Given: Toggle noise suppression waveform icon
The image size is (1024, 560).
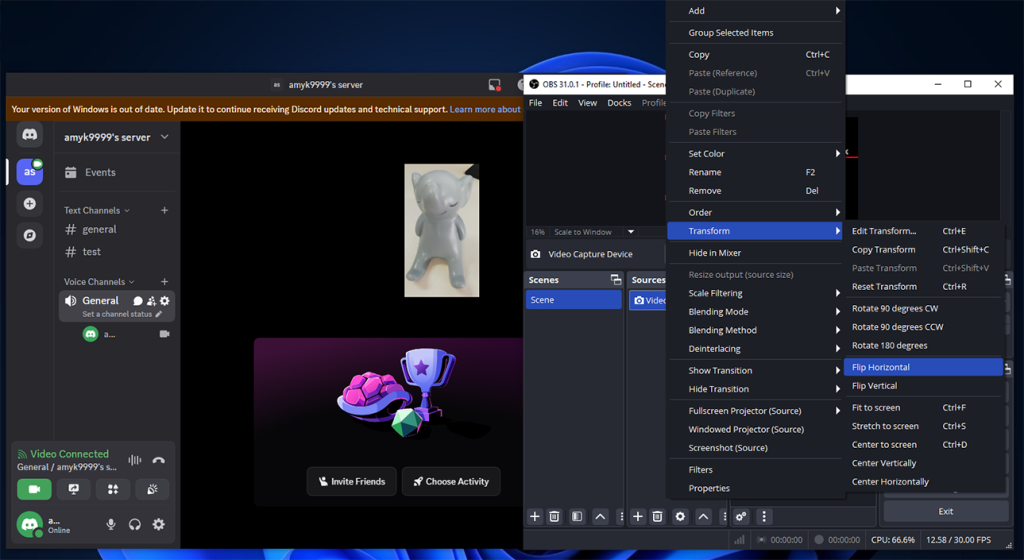Looking at the screenshot, I should pyautogui.click(x=135, y=460).
